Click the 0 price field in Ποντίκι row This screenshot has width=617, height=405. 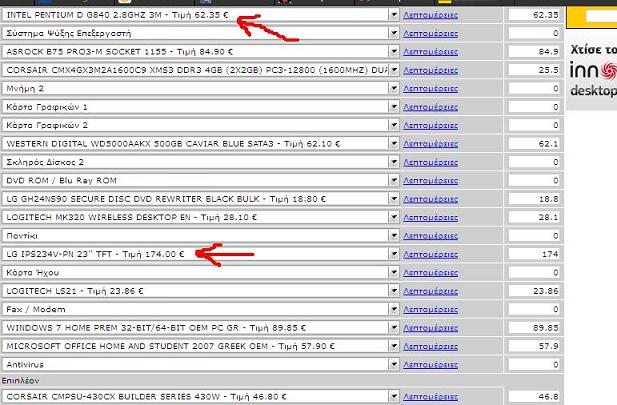(x=534, y=236)
